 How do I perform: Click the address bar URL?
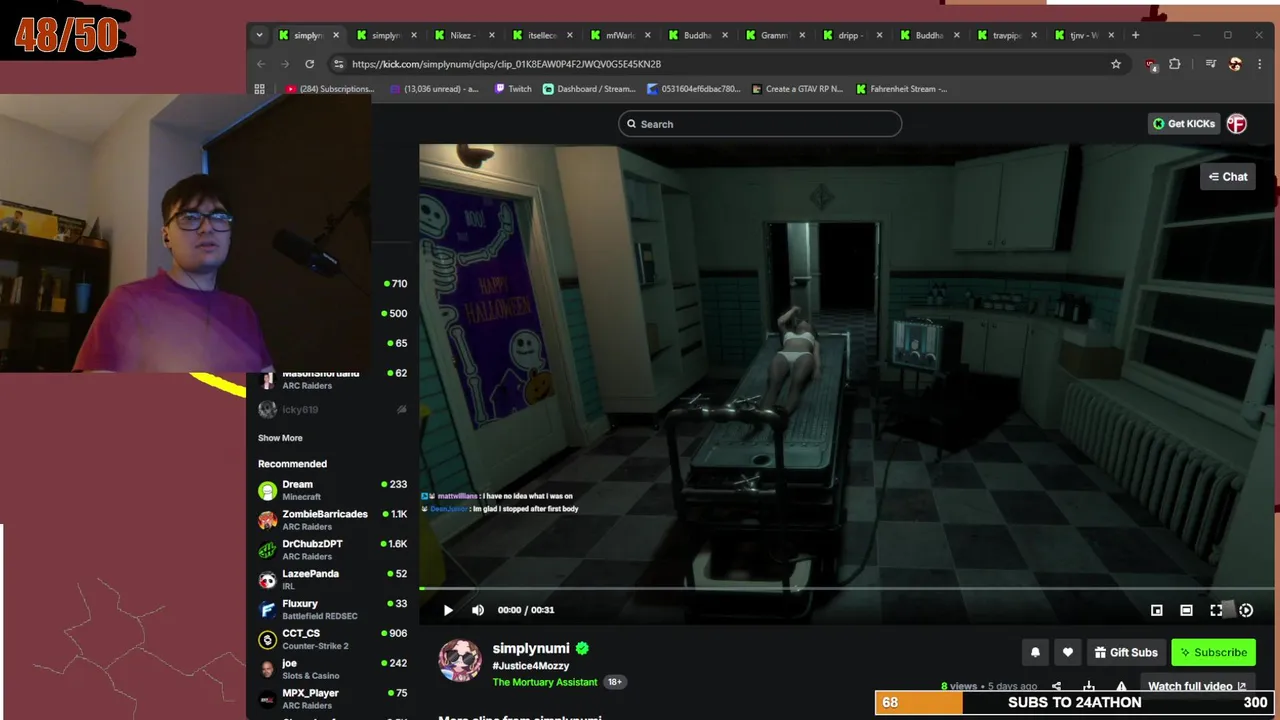tap(506, 64)
